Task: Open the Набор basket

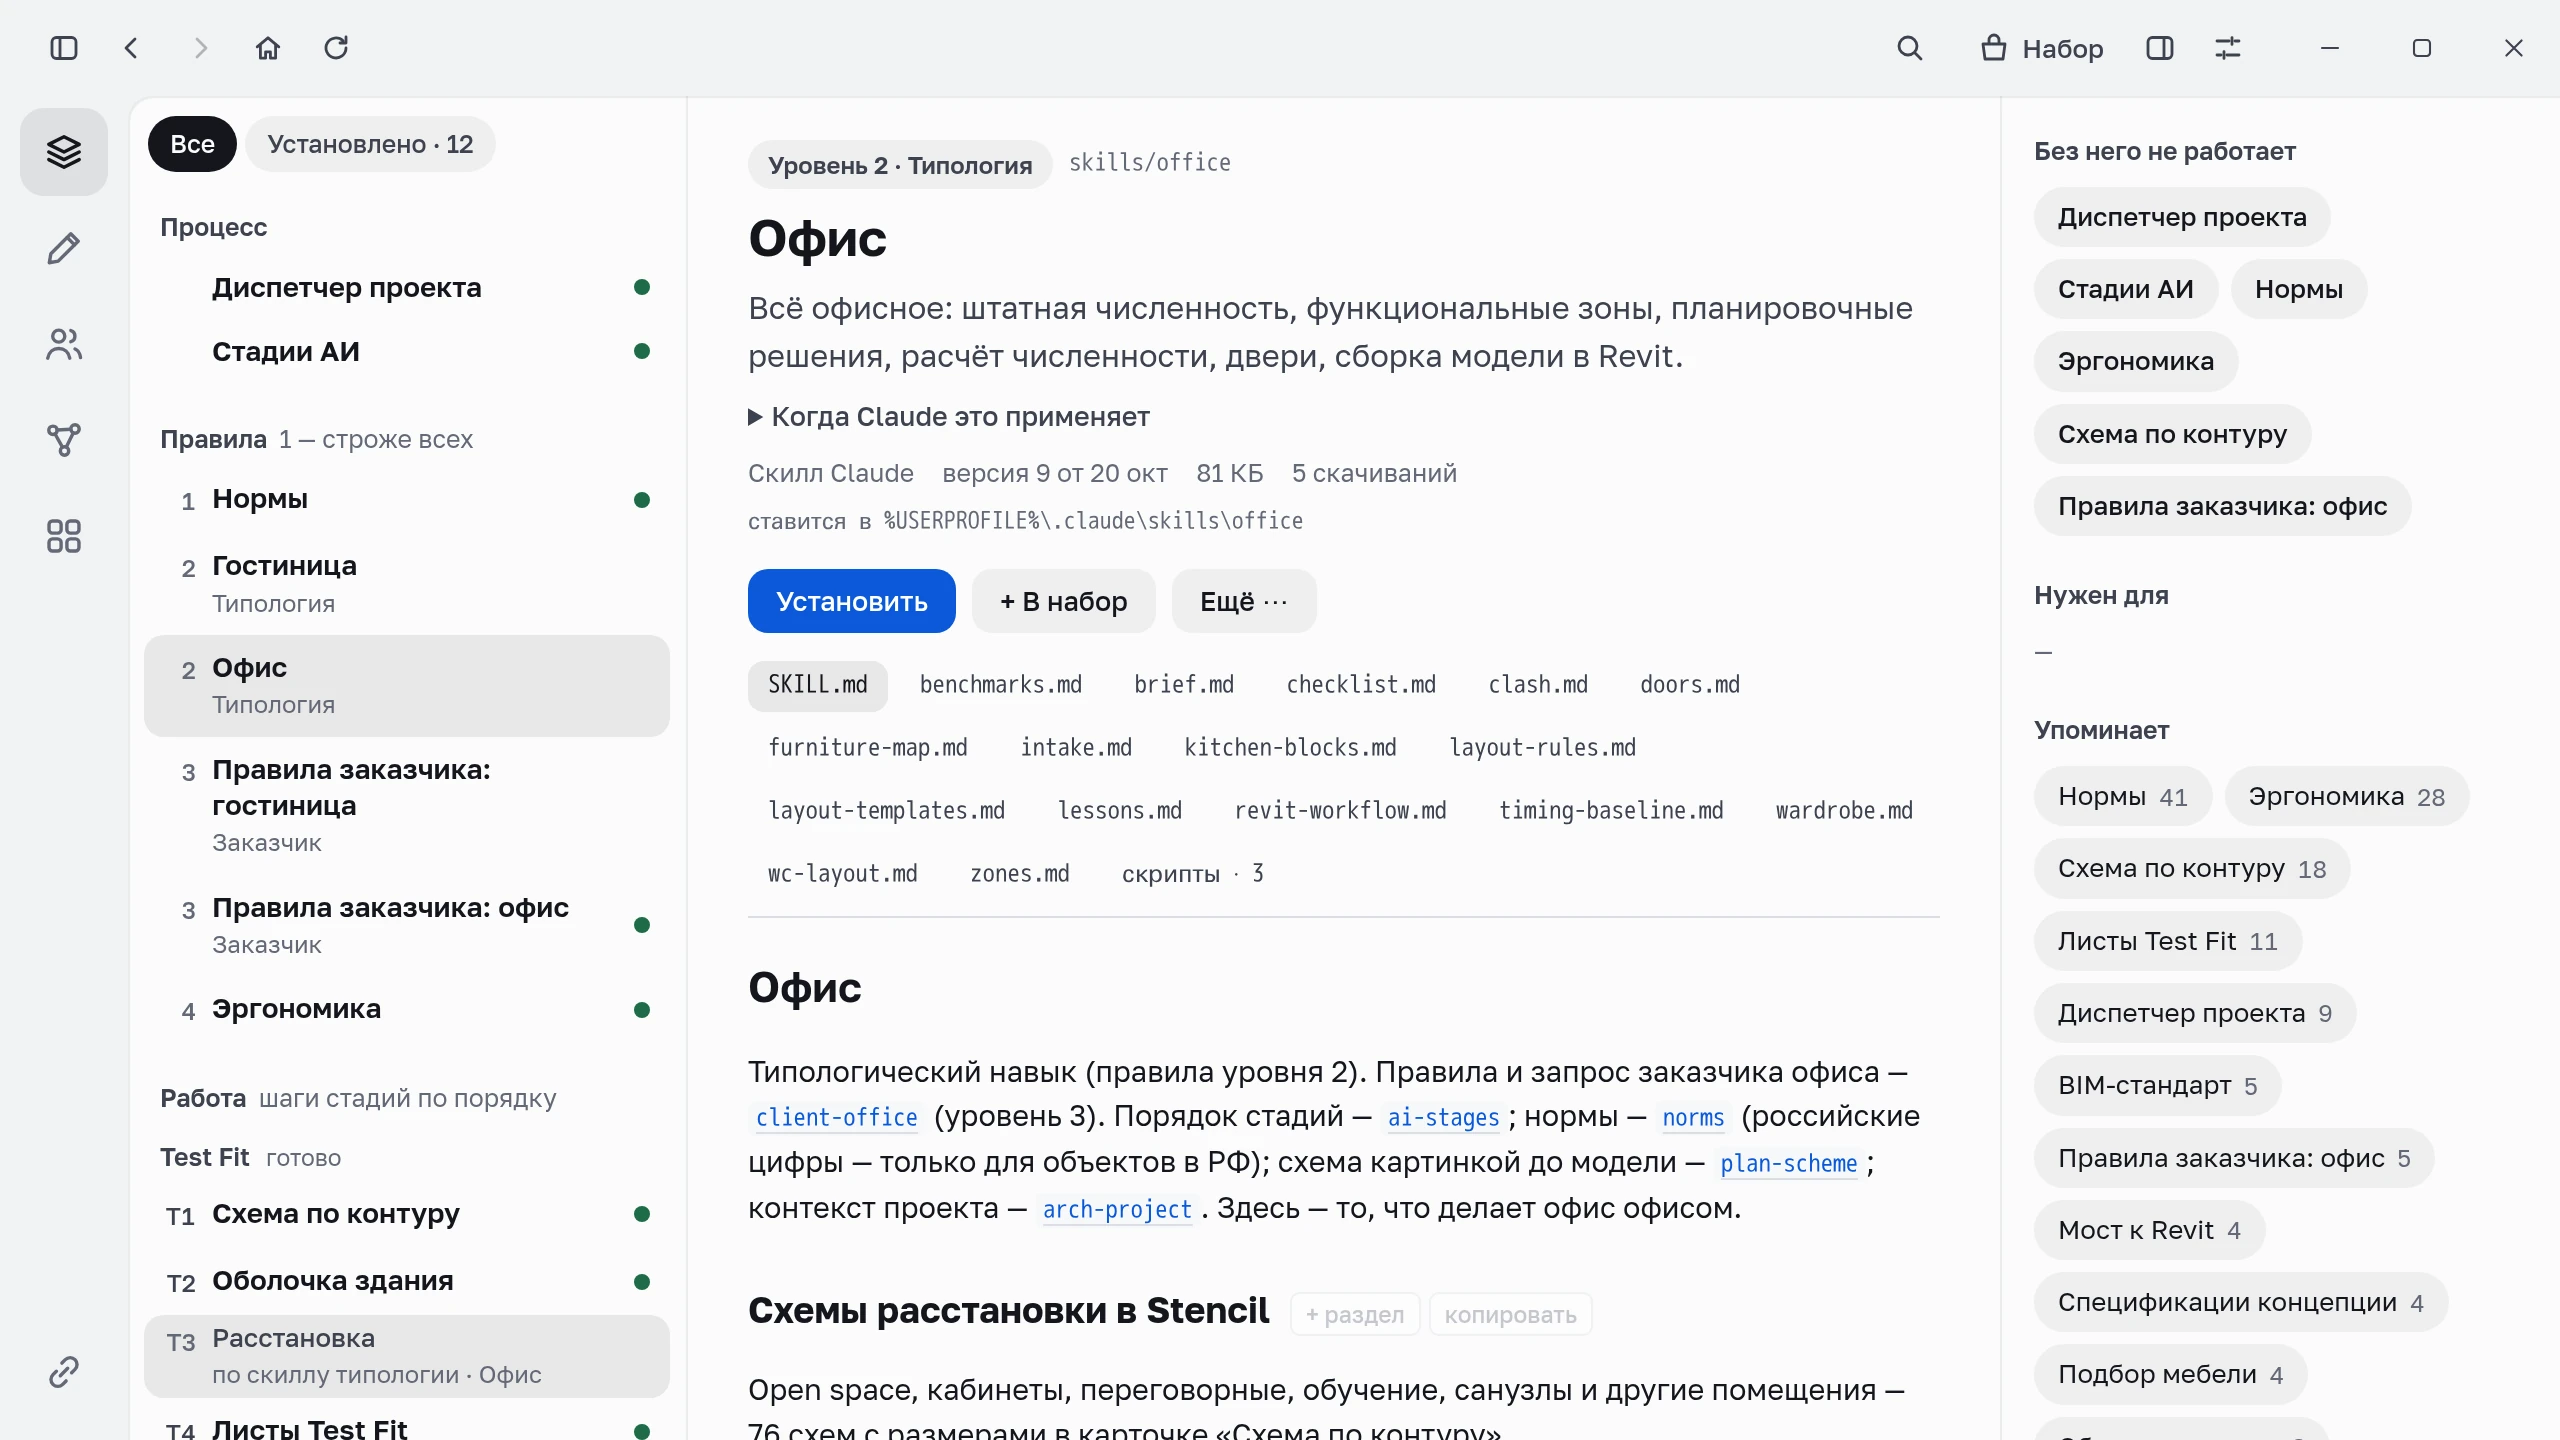Action: pyautogui.click(x=2042, y=48)
